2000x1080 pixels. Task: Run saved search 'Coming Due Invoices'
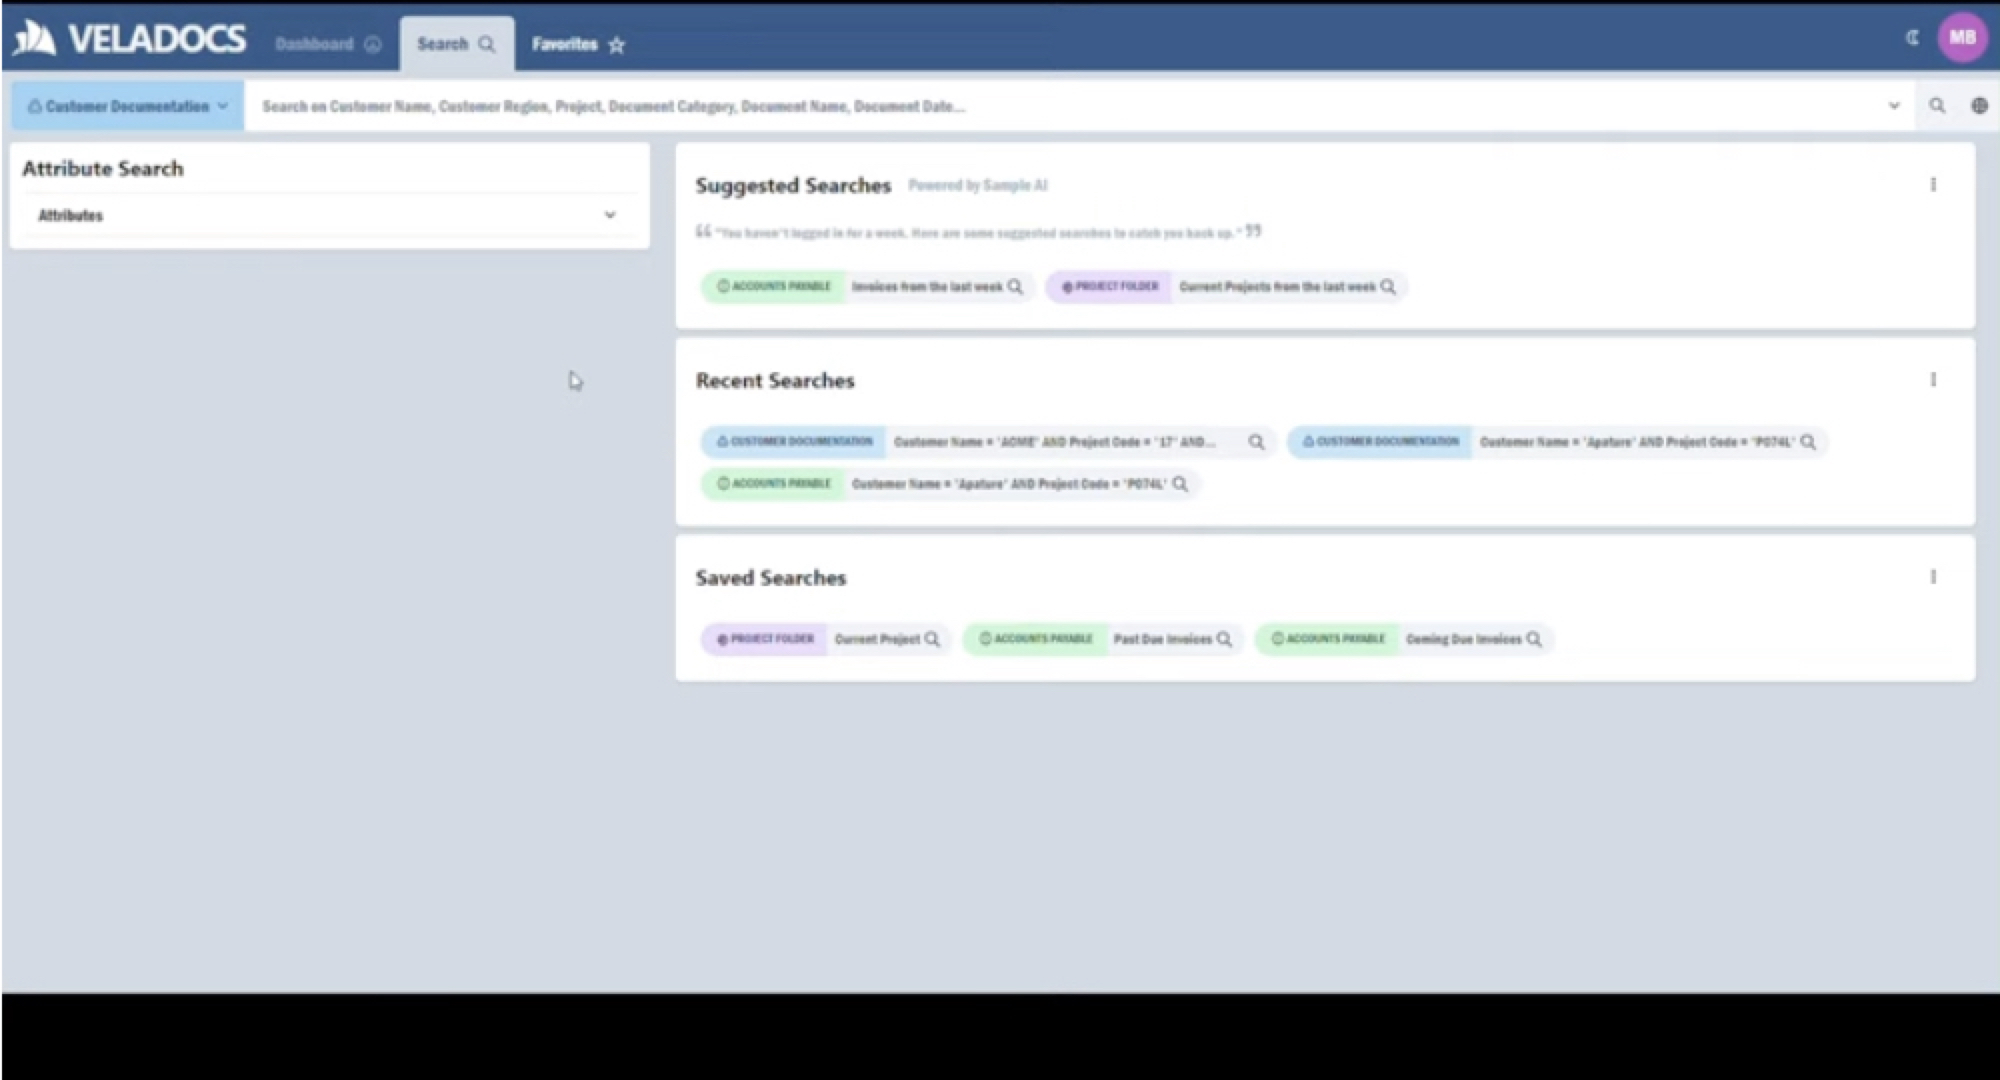[x=1471, y=639]
